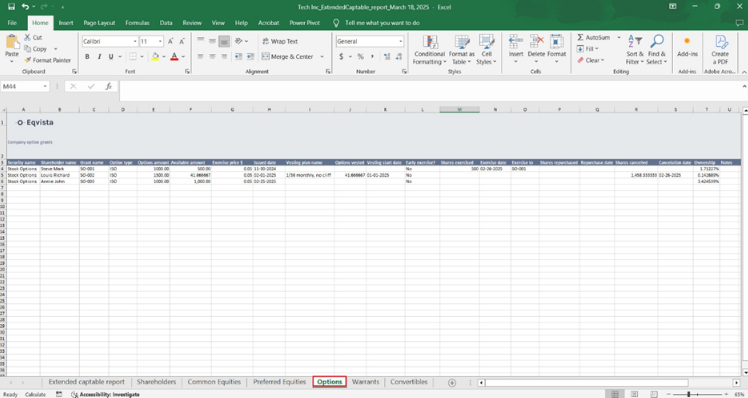Activate Format Painter
Viewport: 748px width, 398px height.
[x=48, y=60]
